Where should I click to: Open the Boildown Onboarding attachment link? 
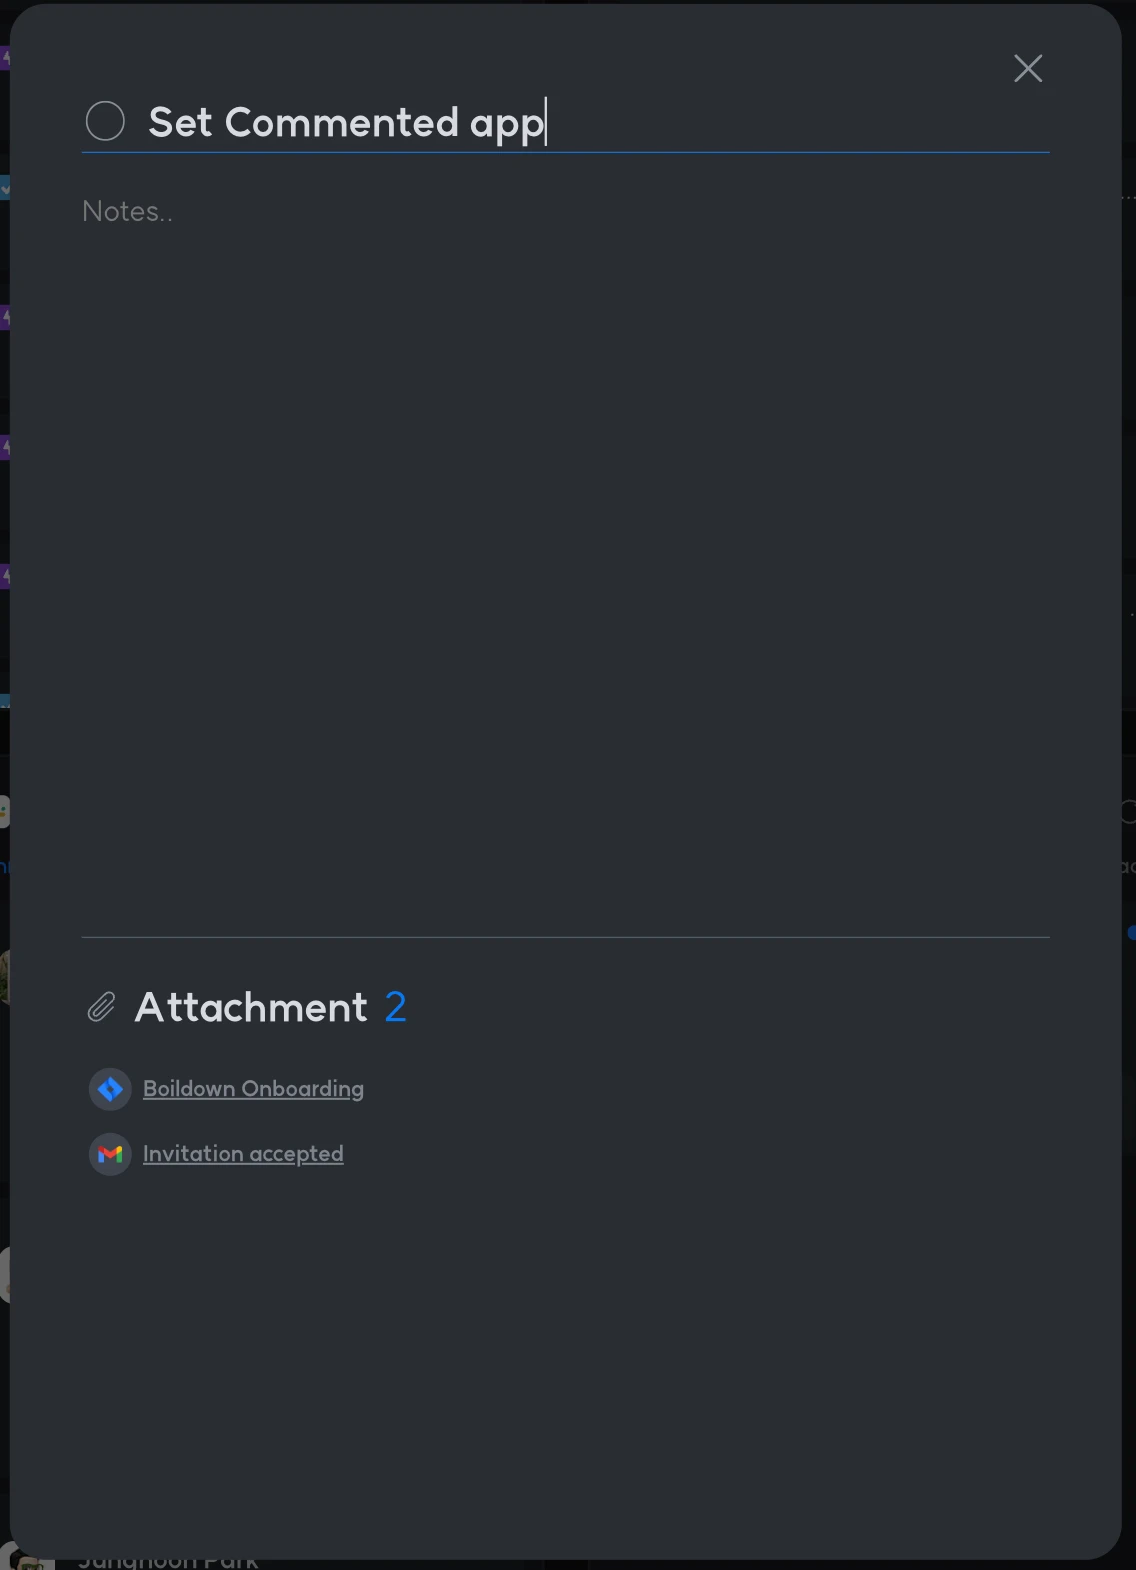pyautogui.click(x=253, y=1089)
